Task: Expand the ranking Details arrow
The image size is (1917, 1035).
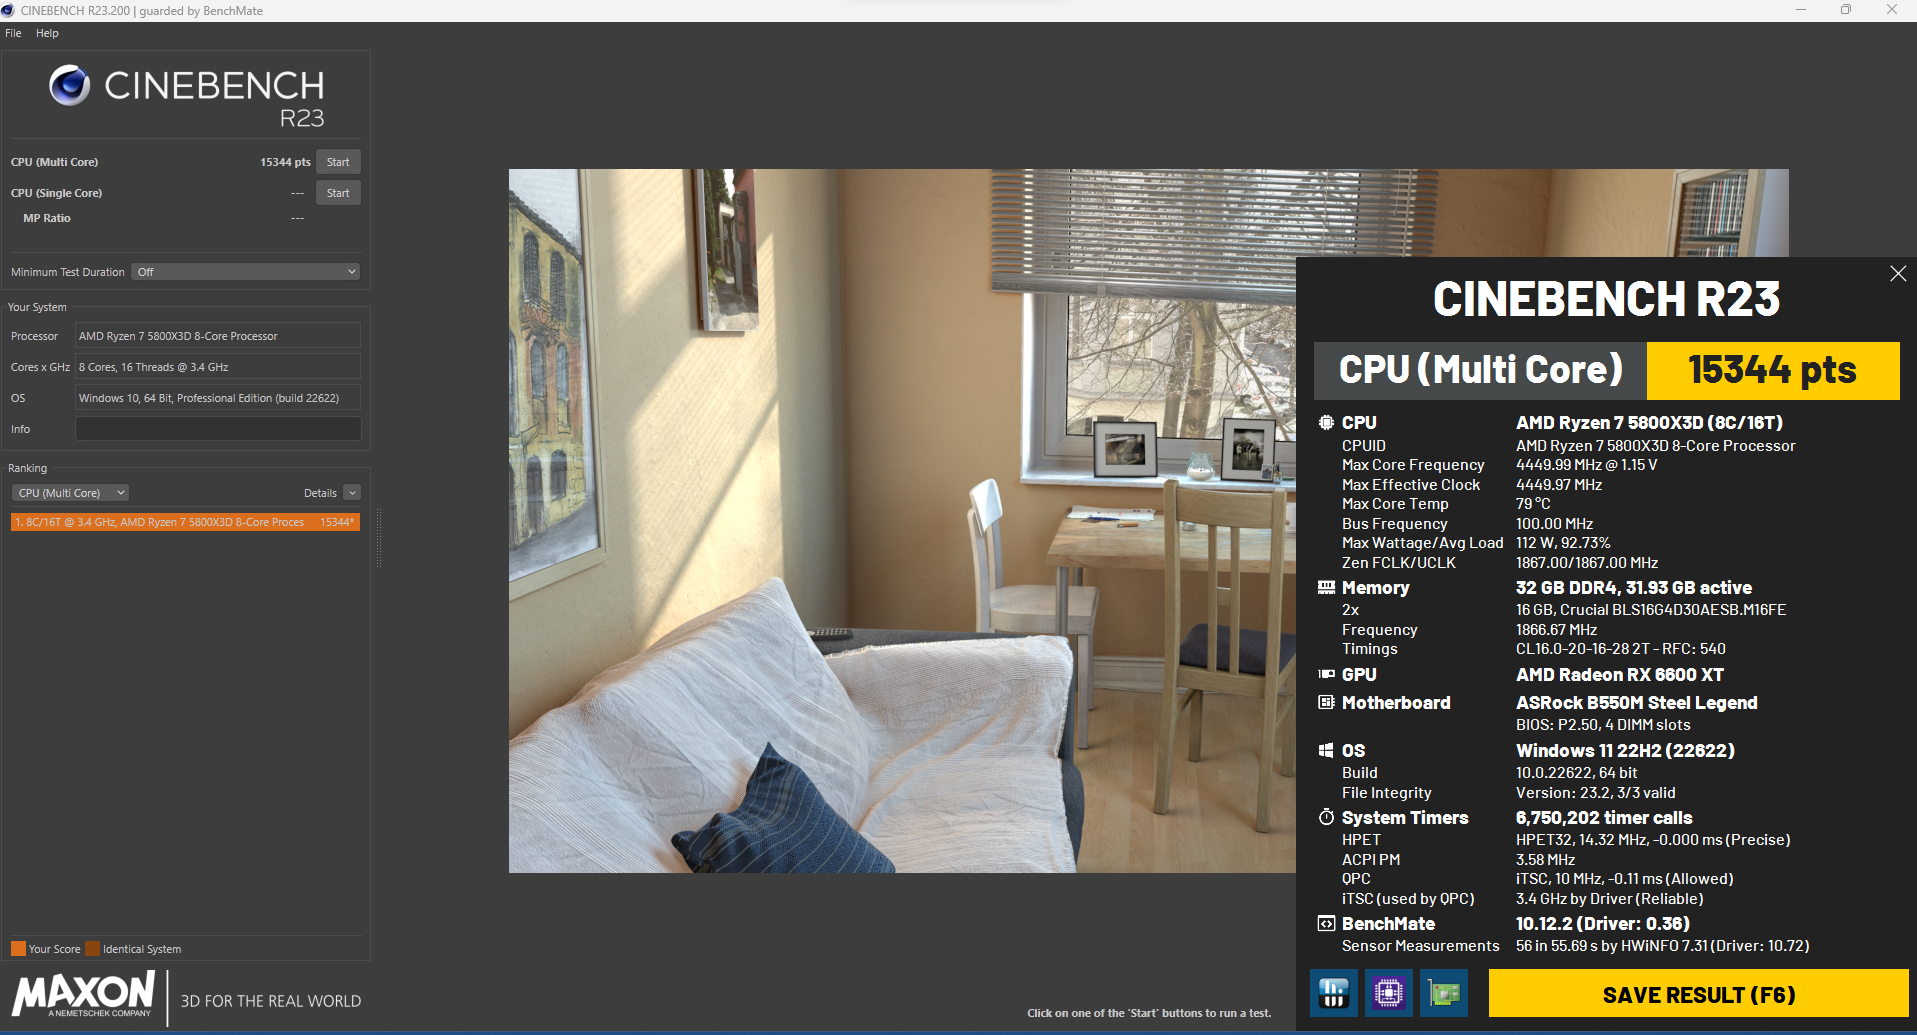Action: tap(352, 493)
